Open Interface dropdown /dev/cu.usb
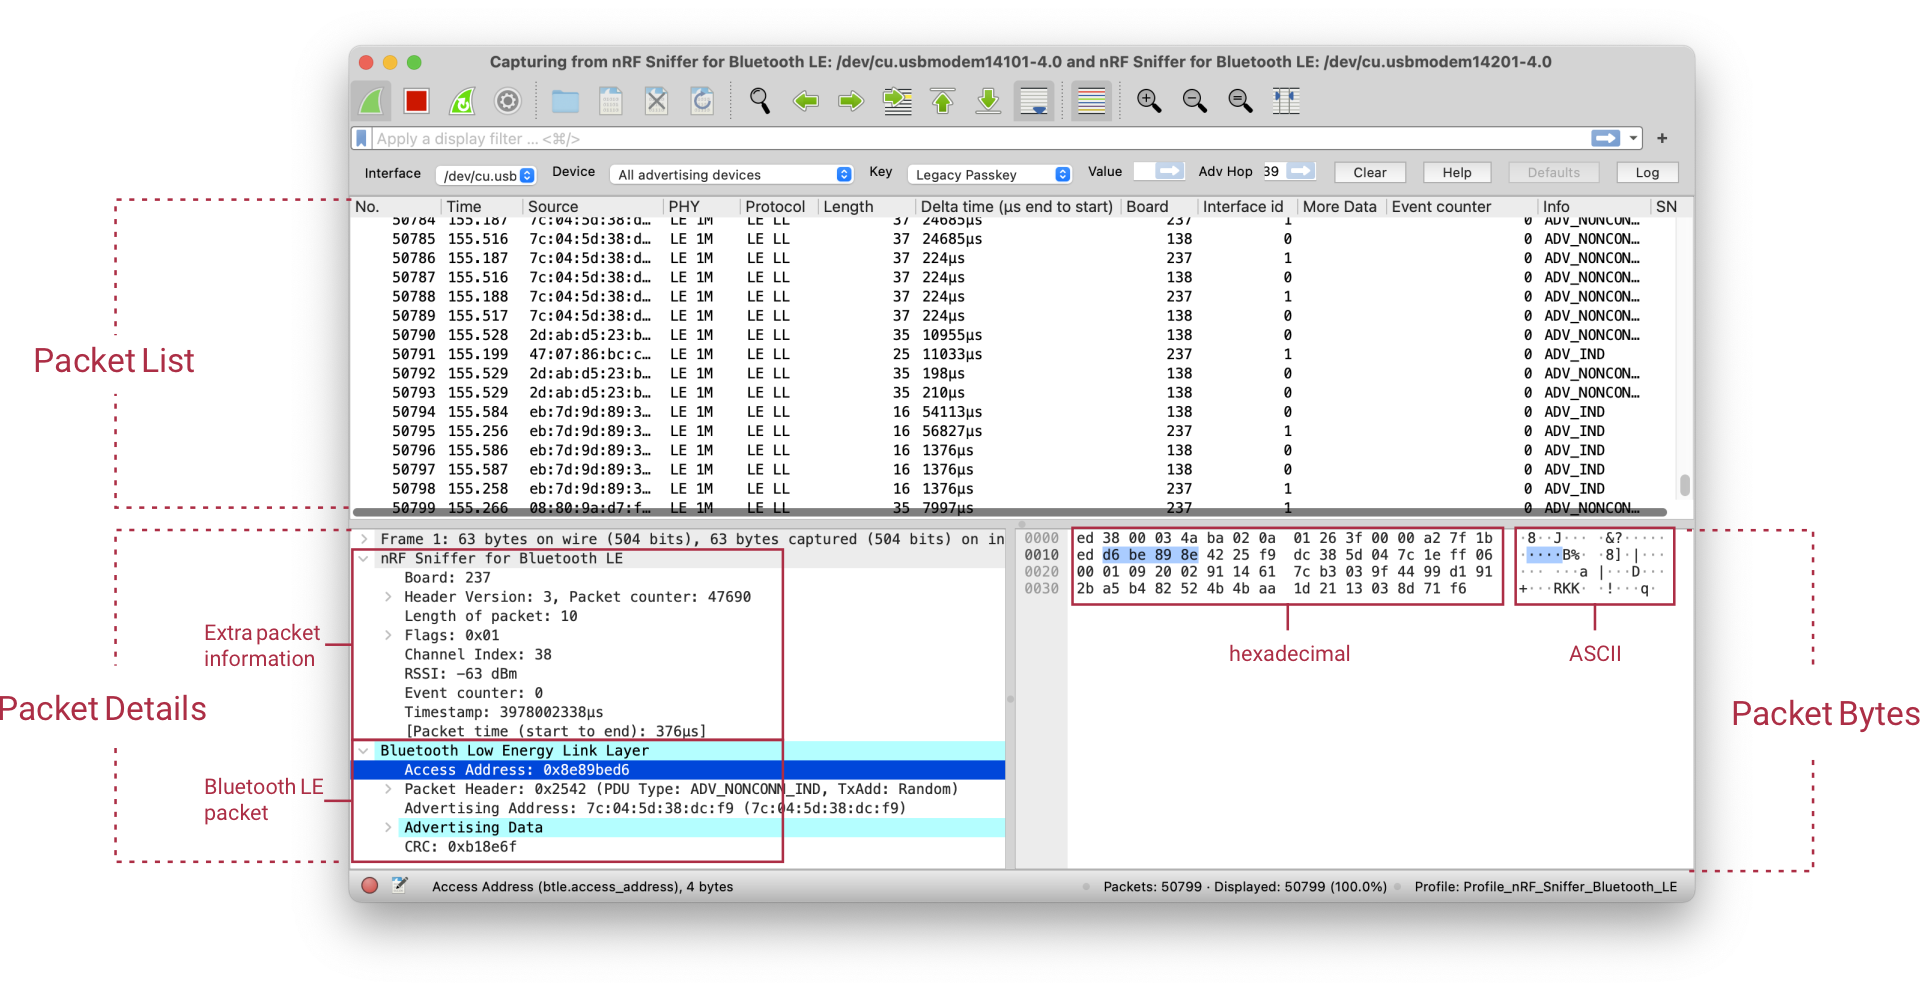1920x991 pixels. coord(487,175)
